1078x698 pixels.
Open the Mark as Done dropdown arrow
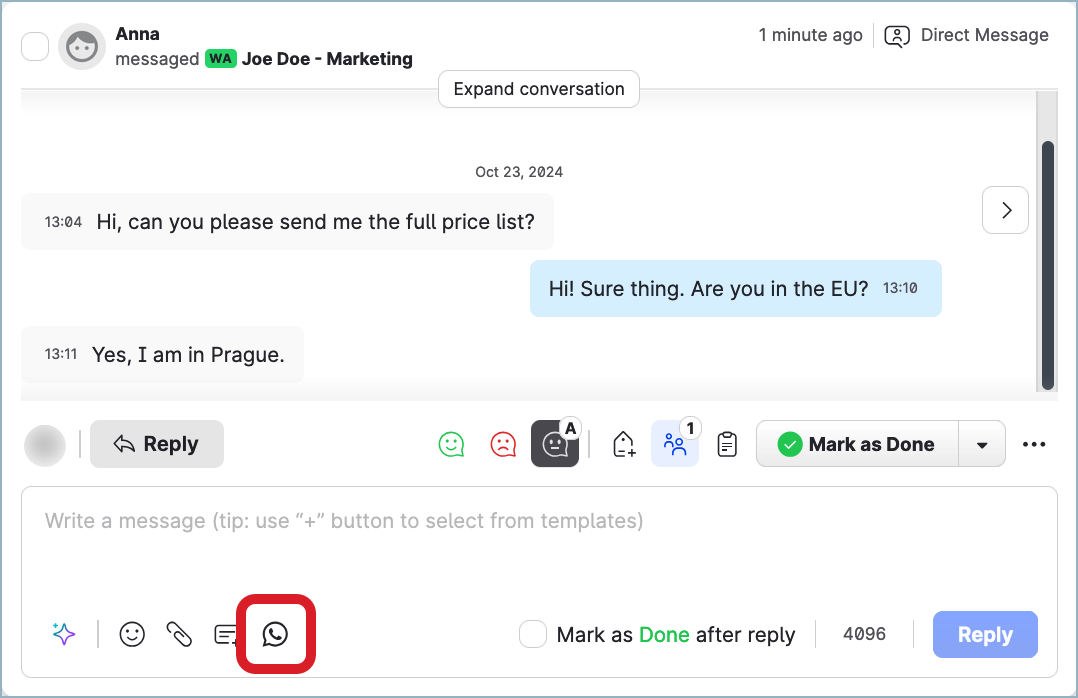pos(981,443)
